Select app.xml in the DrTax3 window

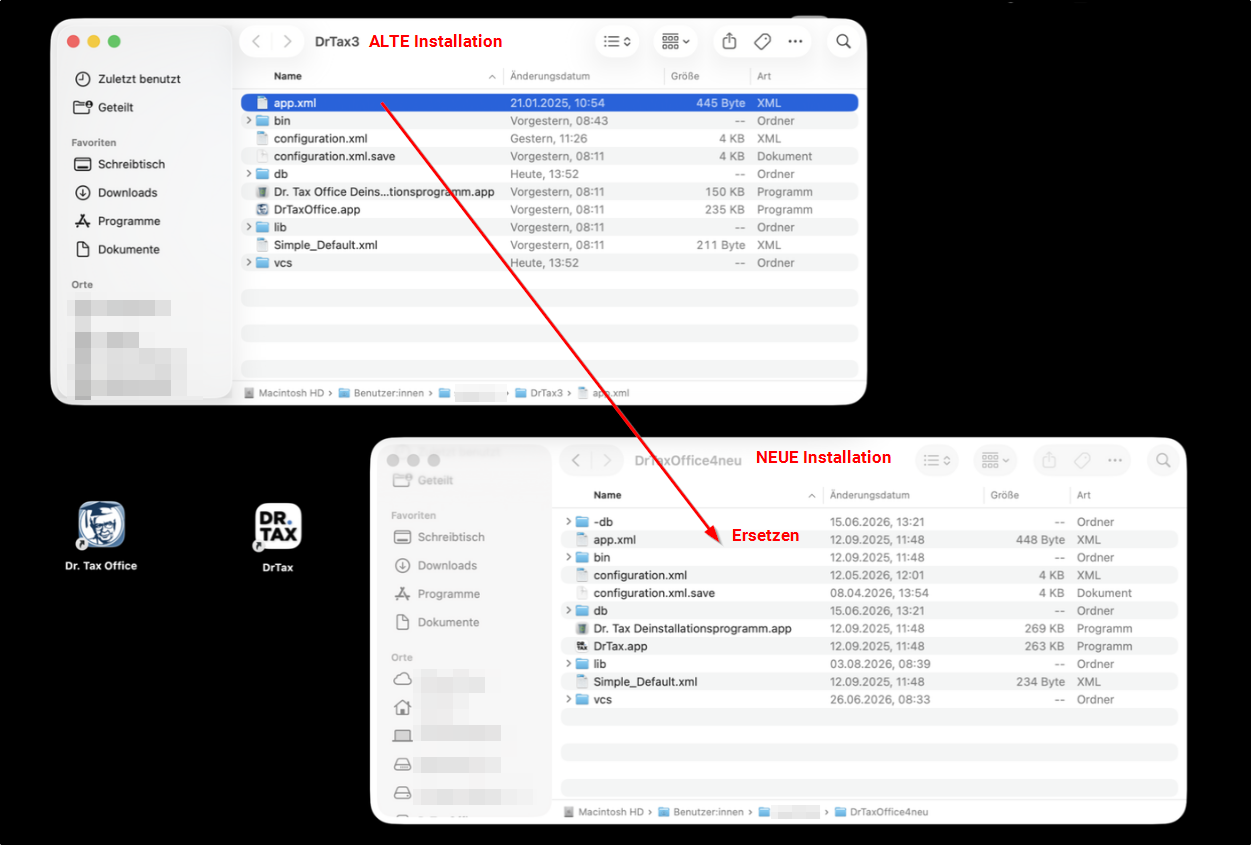(549, 103)
